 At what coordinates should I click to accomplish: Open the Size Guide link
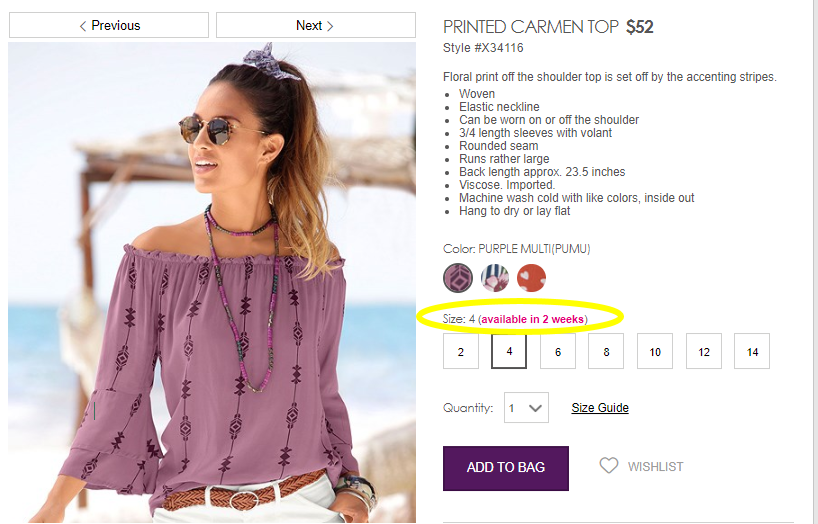(x=600, y=408)
